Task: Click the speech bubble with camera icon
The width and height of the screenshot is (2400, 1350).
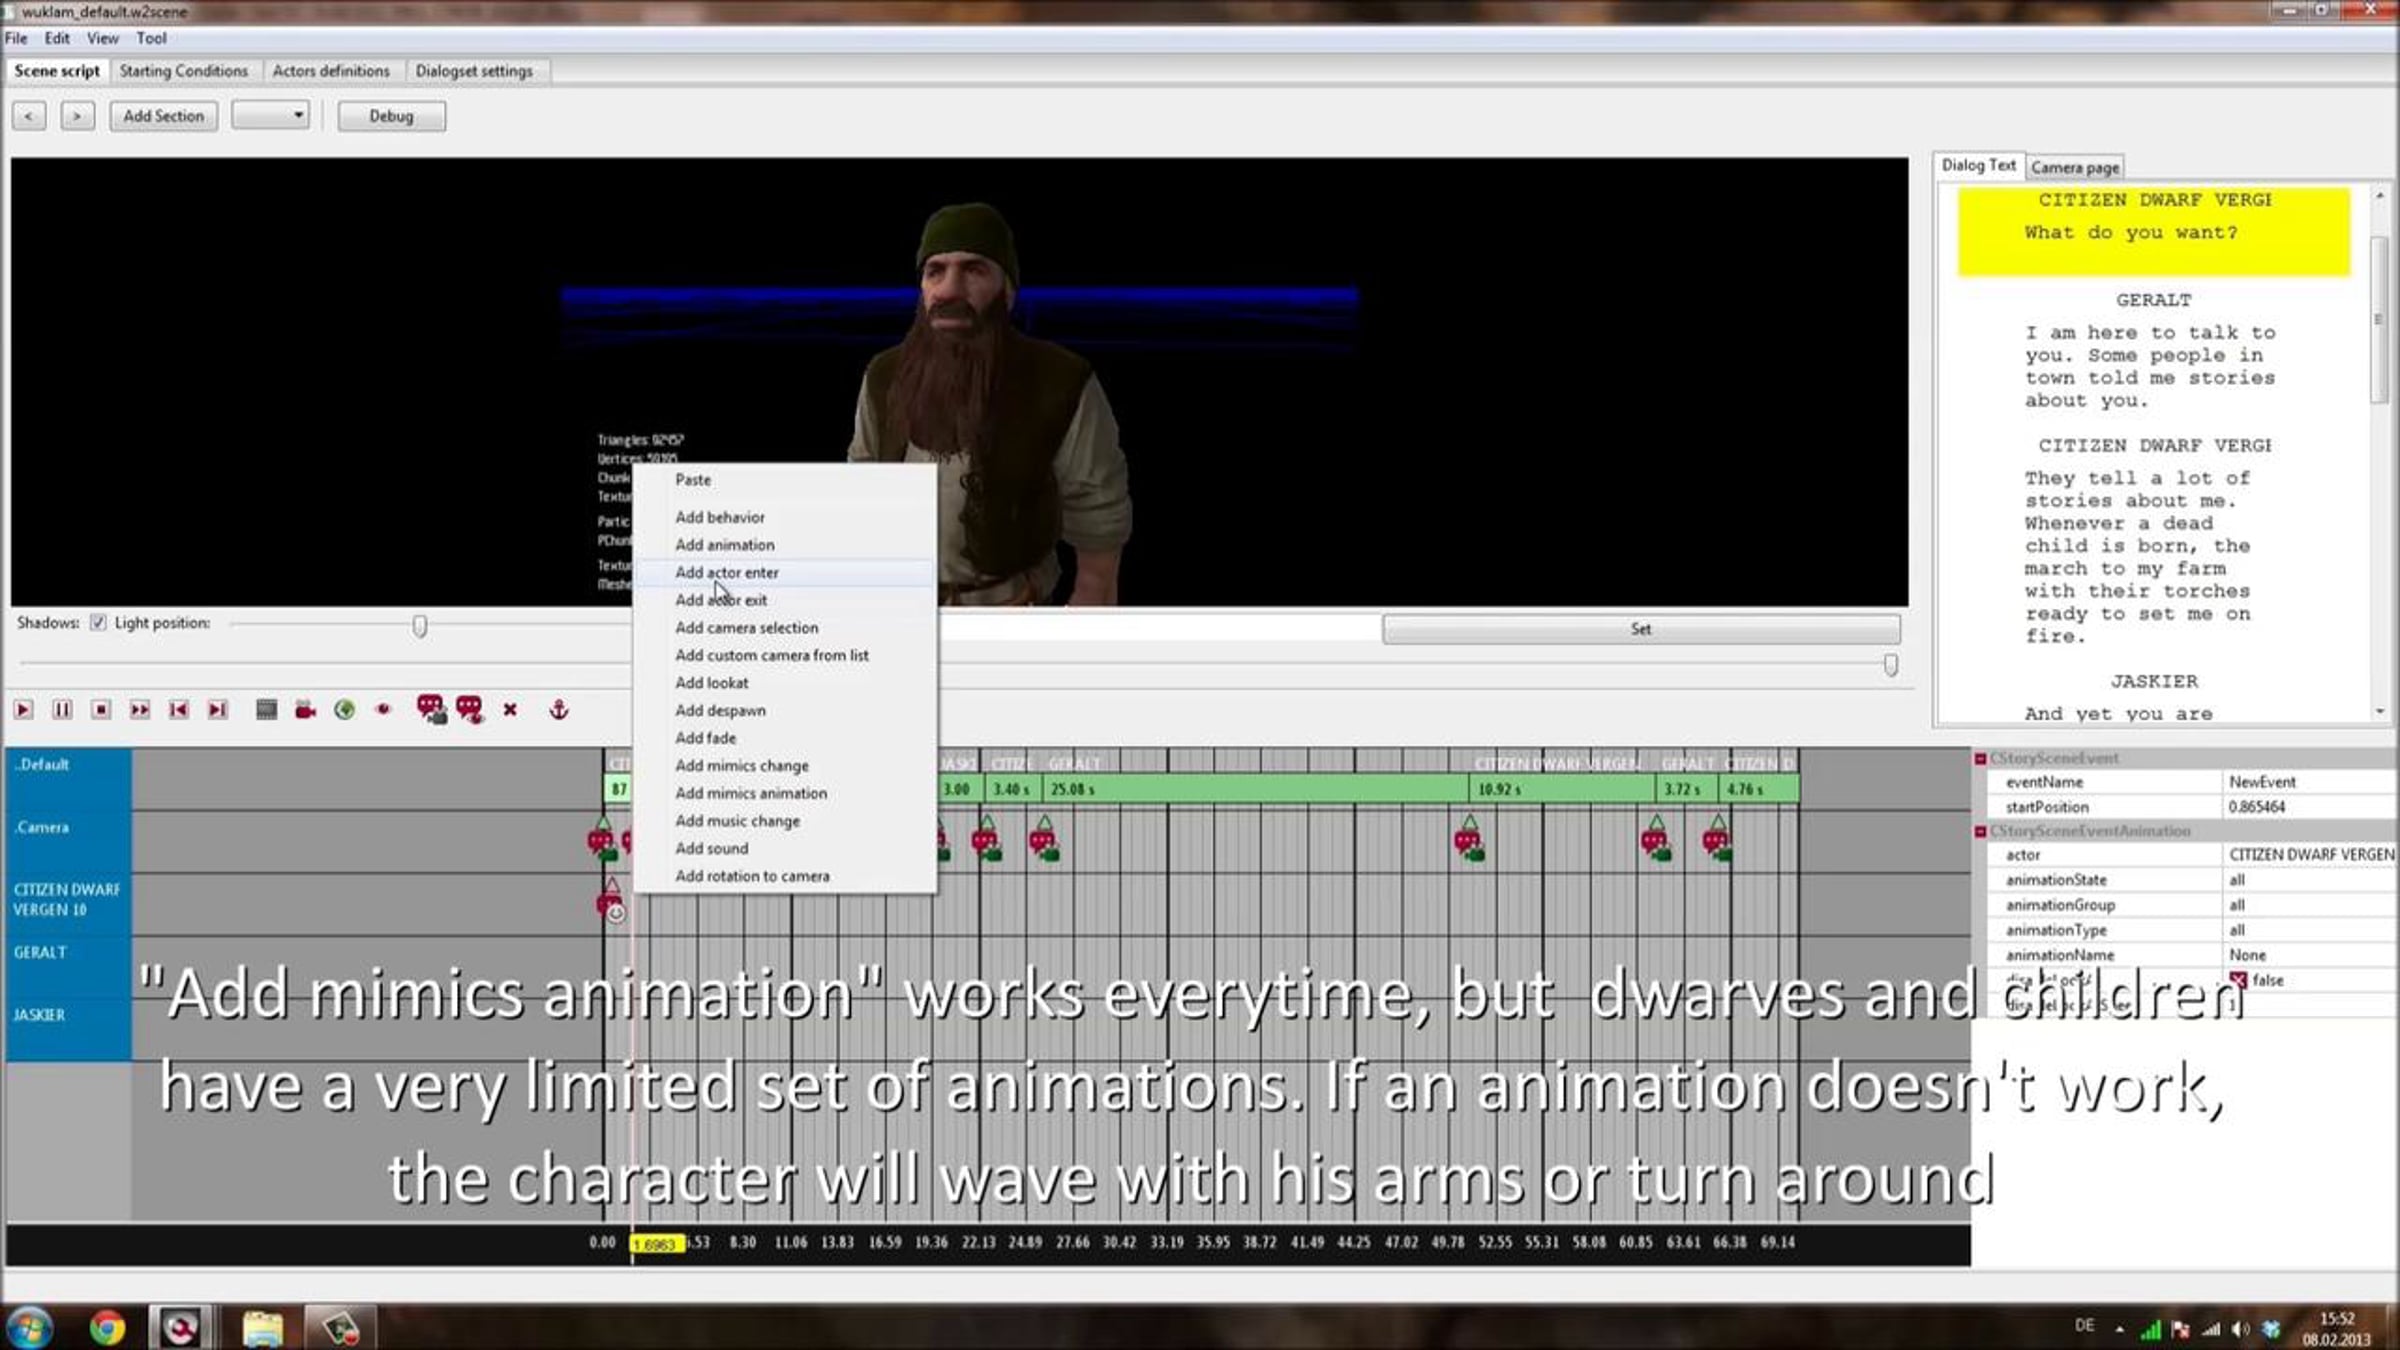Action: click(431, 709)
